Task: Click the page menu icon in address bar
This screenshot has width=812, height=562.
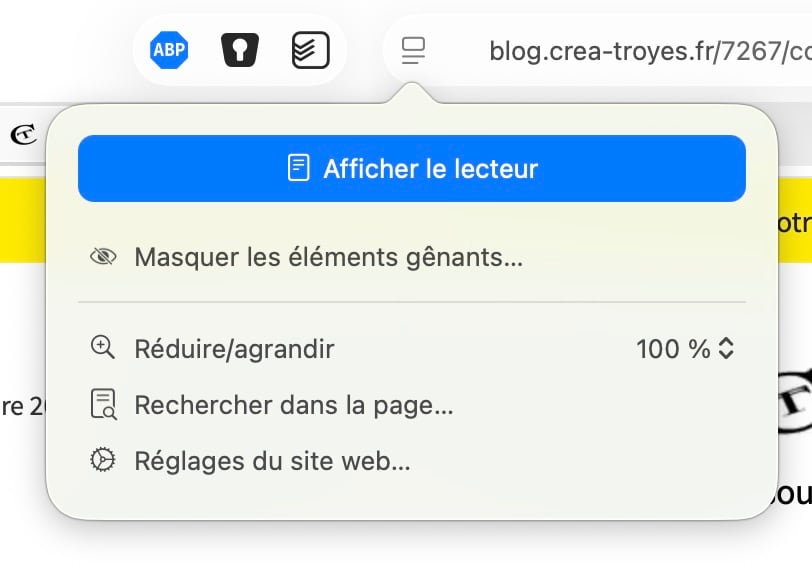Action: (x=413, y=50)
